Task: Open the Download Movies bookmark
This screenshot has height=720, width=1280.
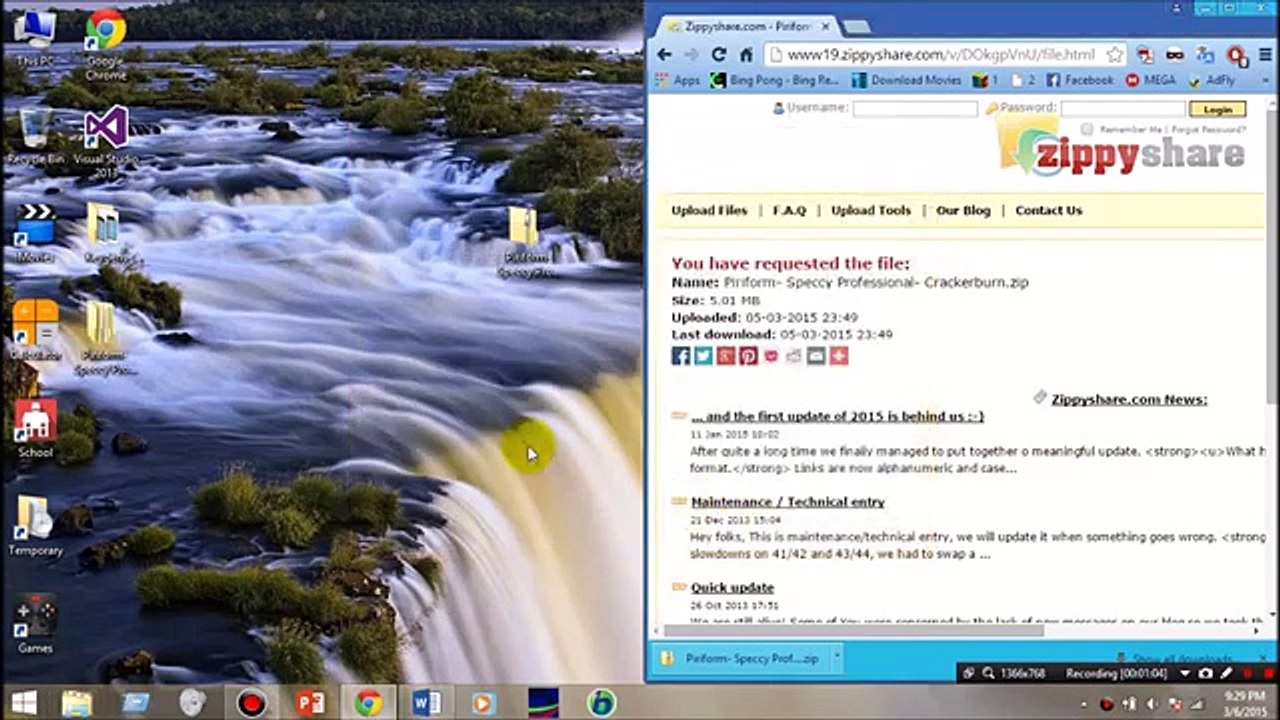Action: [x=906, y=80]
